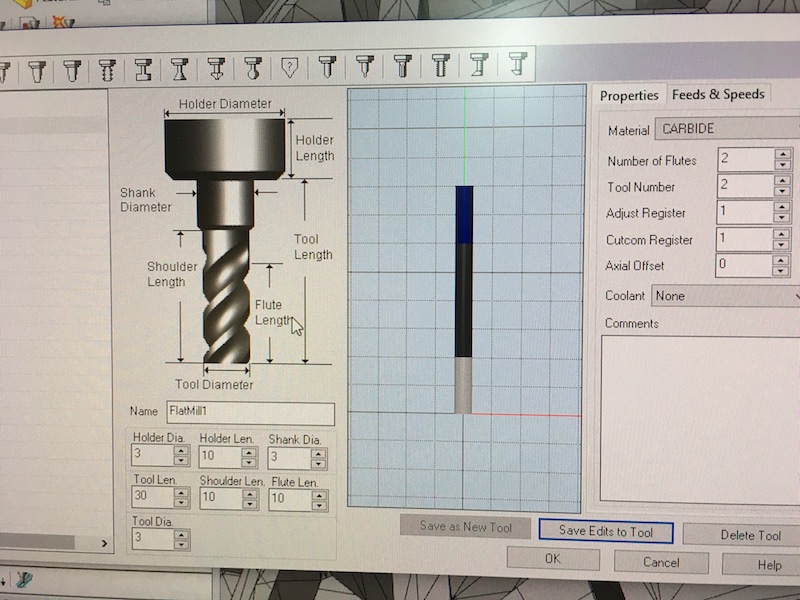The width and height of the screenshot is (800, 600).
Task: Decrease Tool Dia. with down arrow
Action: [x=182, y=544]
